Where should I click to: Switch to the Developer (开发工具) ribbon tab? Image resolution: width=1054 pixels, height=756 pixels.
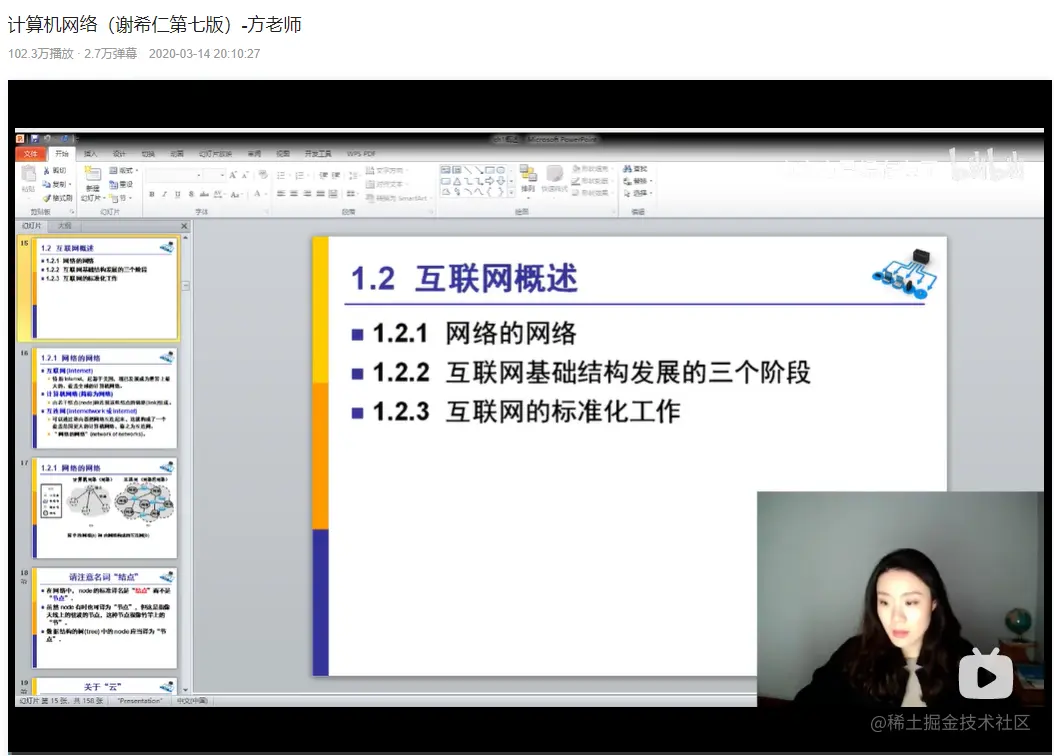pyautogui.click(x=318, y=154)
